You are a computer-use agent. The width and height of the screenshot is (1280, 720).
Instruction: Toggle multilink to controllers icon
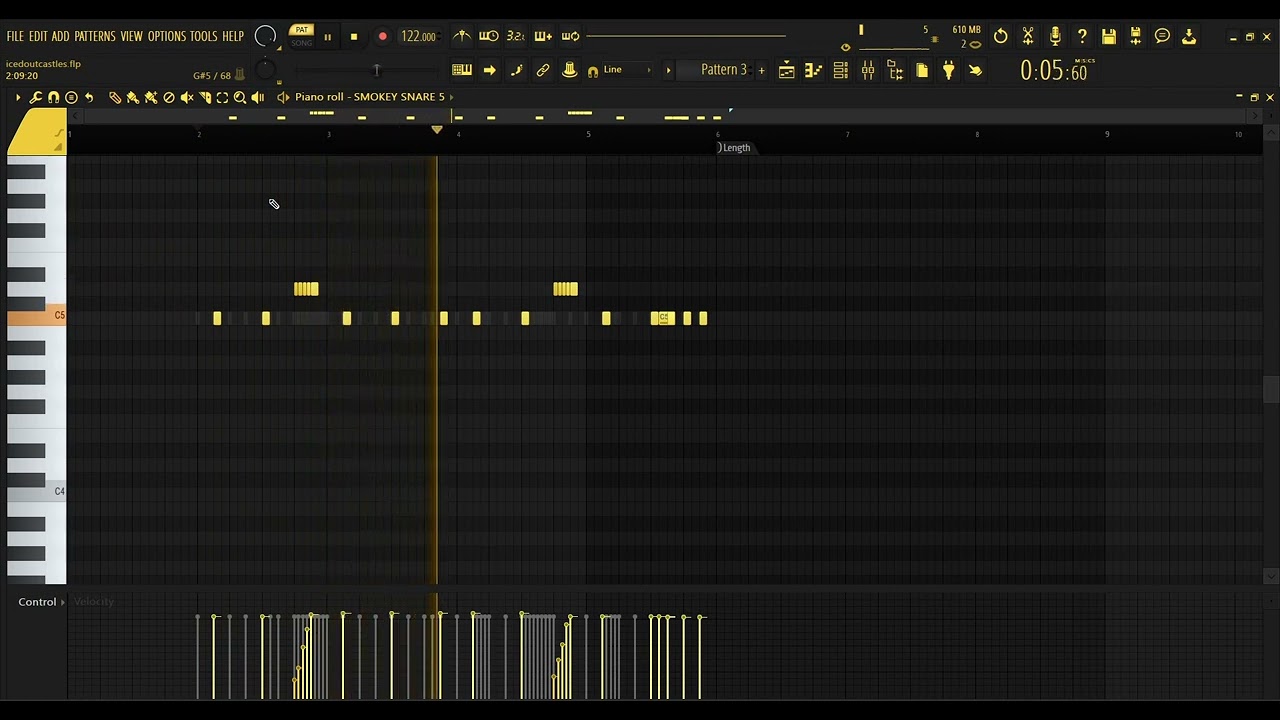(x=570, y=70)
